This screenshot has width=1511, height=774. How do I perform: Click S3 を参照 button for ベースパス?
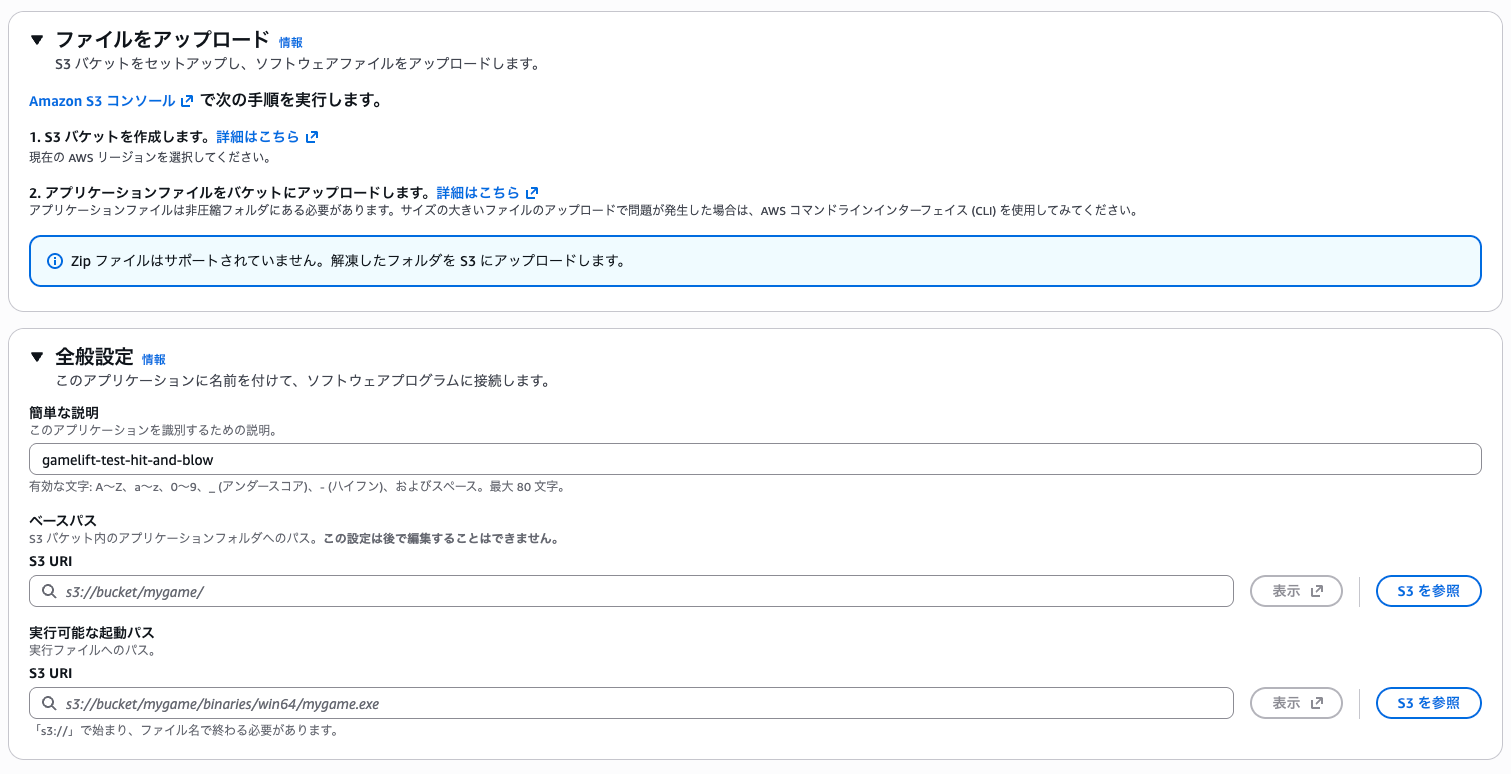point(1428,591)
